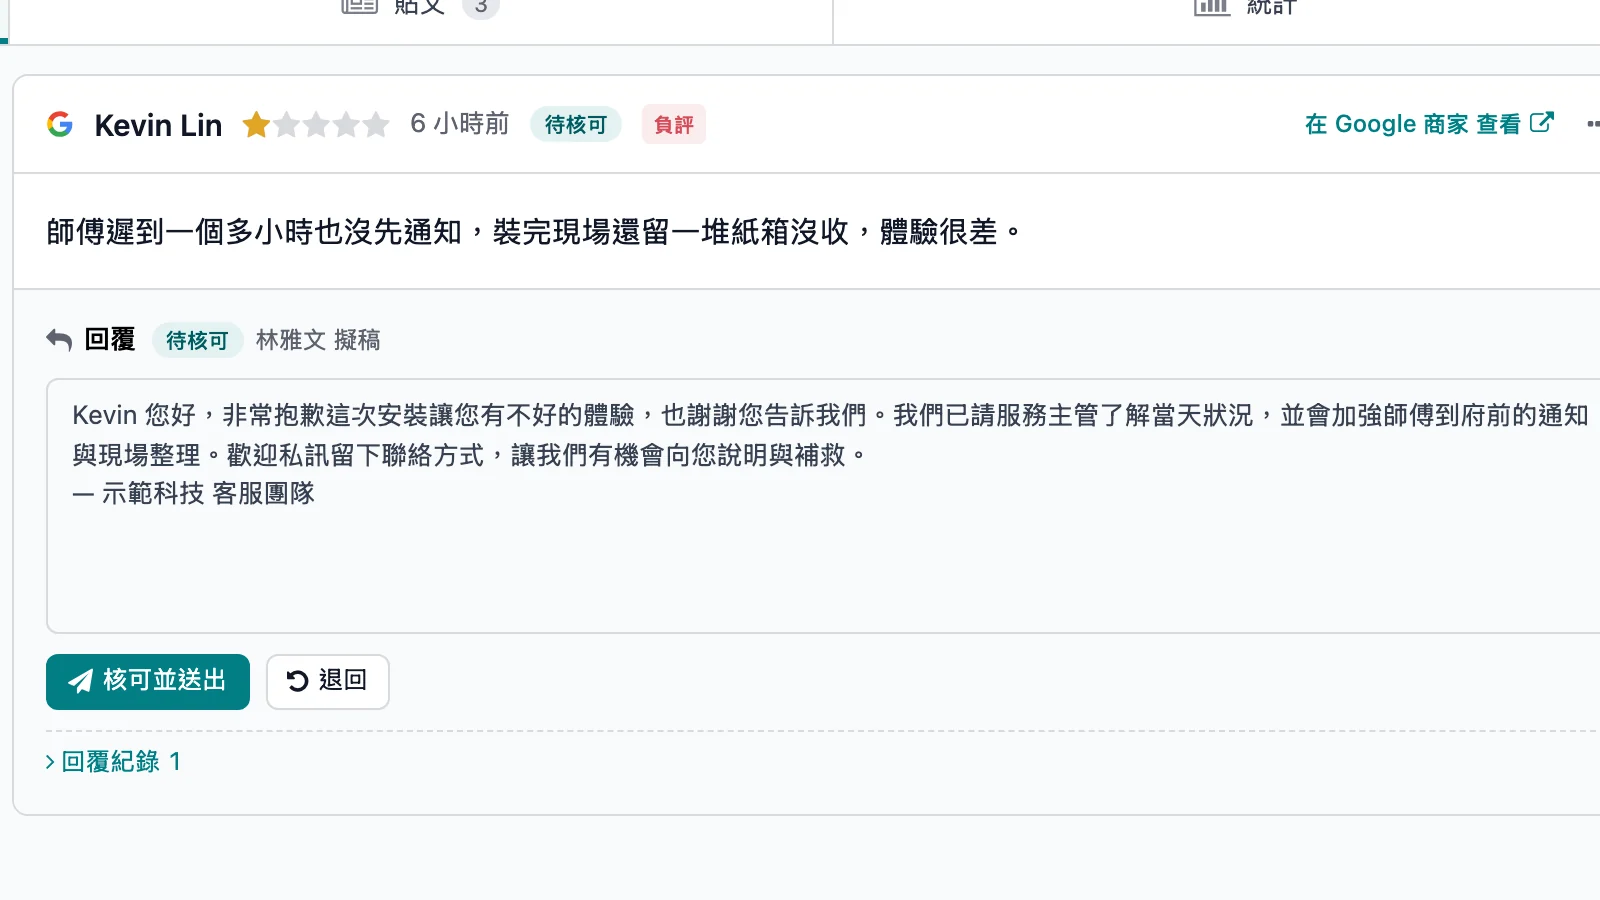This screenshot has width=1600, height=900.
Task: Click the paper-plane icon in 核可並送出
Action: click(x=81, y=681)
